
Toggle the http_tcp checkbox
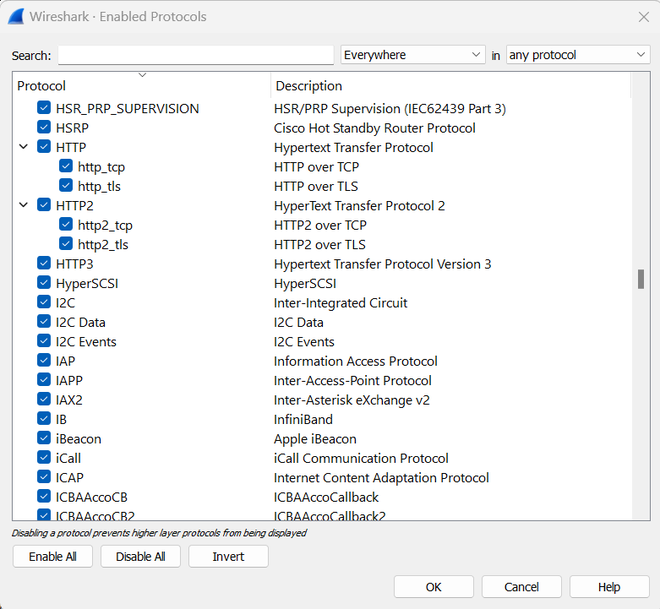pos(66,166)
